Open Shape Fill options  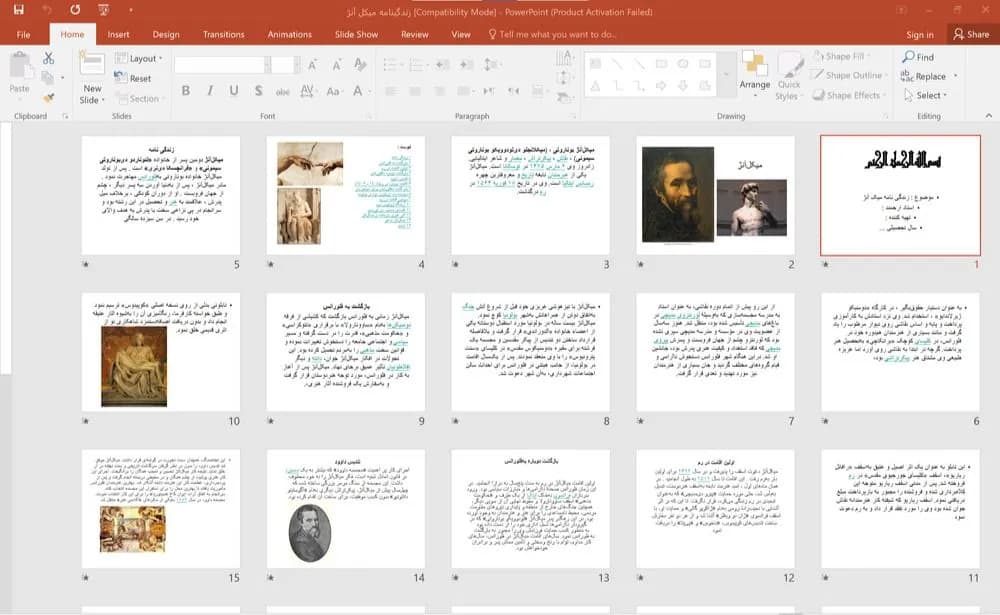[x=841, y=56]
